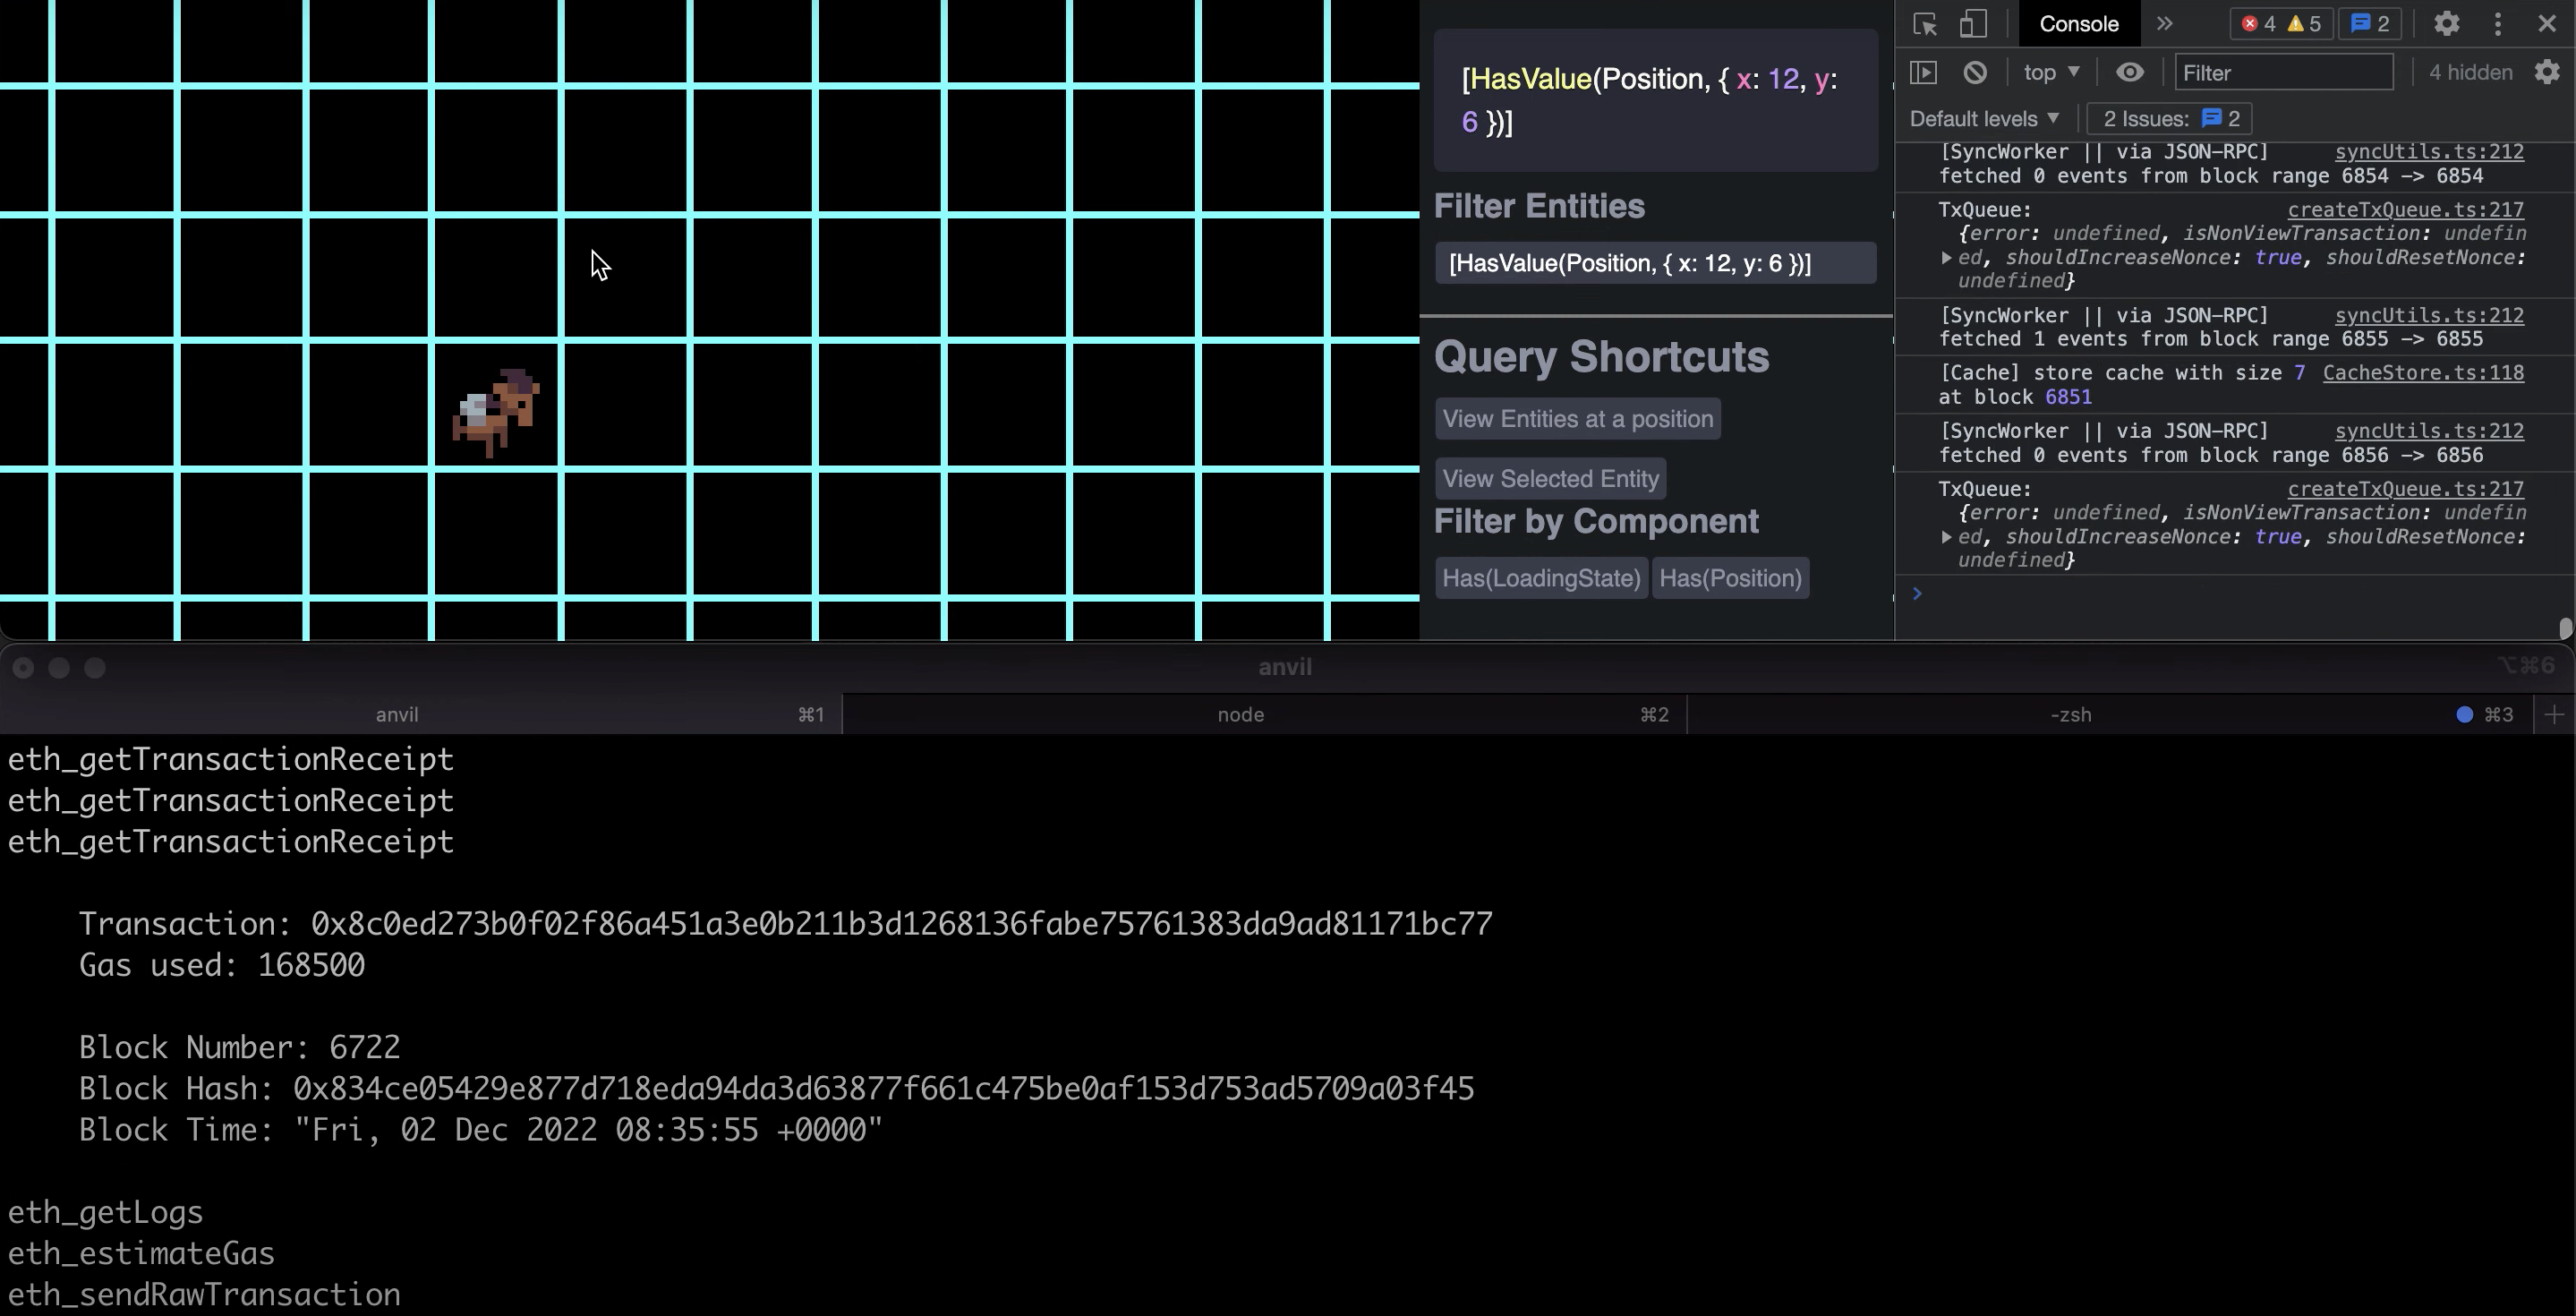
Task: Expand the first TxQueue object triangle
Action: point(1946,258)
